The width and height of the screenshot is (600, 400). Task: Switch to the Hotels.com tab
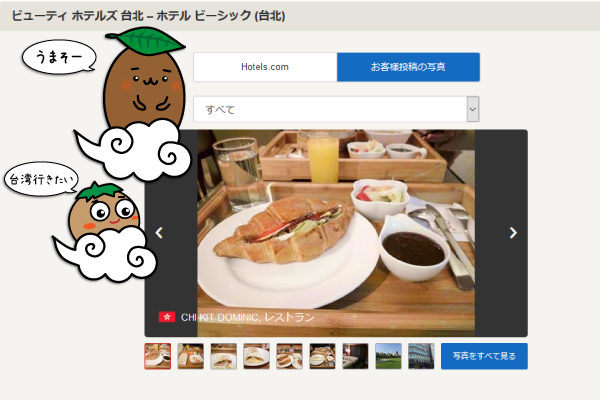[265, 67]
